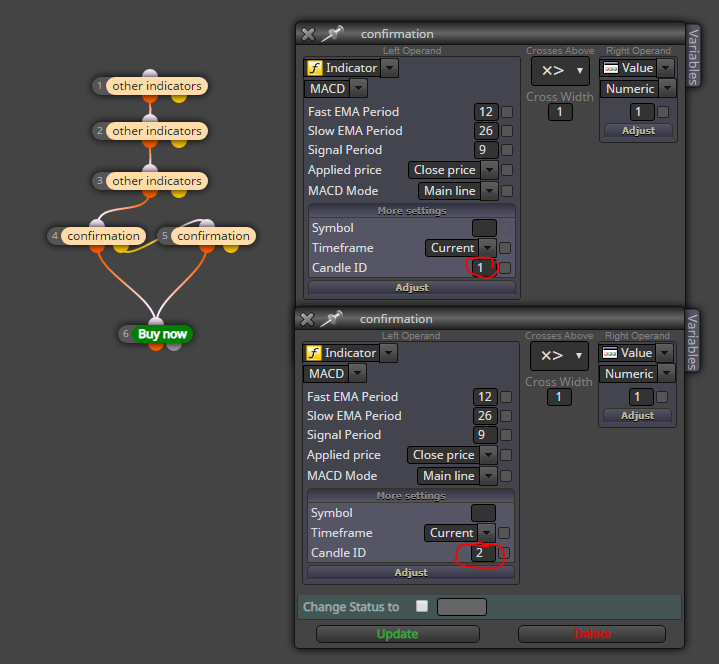Screen dimensions: 719x664
Task: Open Crosses Above operator dropdown in lower panel
Action: (x=559, y=356)
